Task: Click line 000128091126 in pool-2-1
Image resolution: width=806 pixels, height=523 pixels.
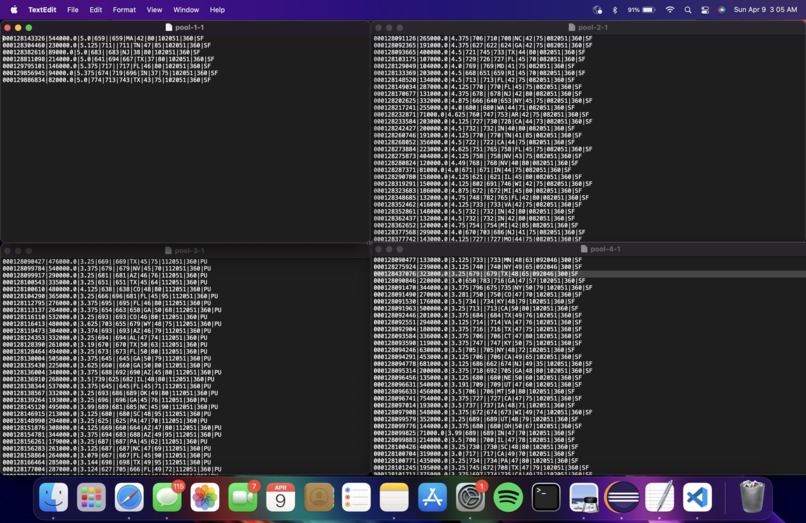Action: click(483, 39)
